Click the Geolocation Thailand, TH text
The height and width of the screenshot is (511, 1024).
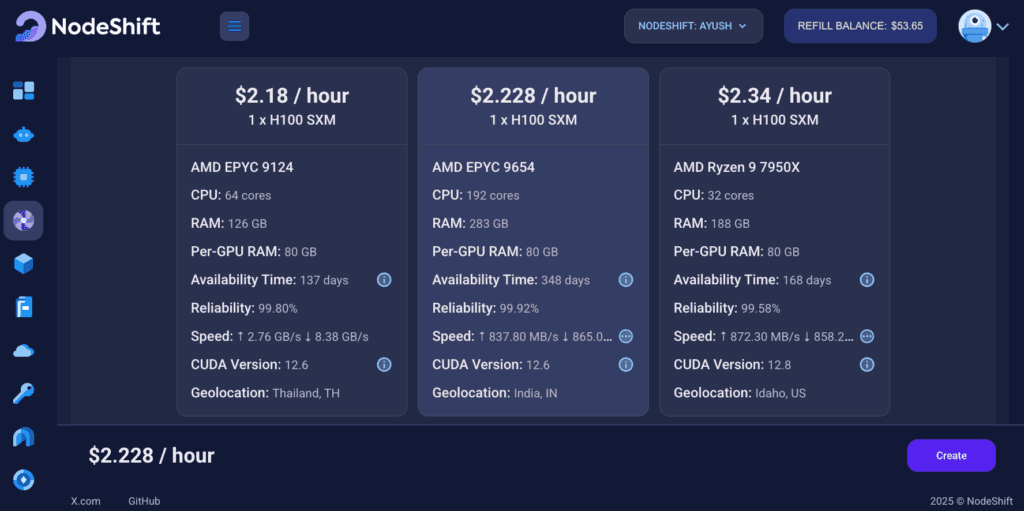pos(265,393)
